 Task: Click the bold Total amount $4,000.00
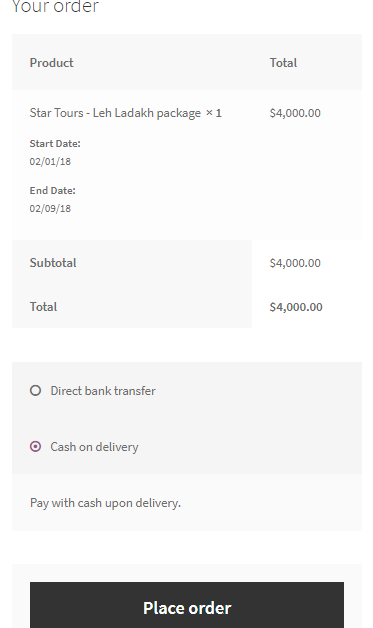coord(296,307)
